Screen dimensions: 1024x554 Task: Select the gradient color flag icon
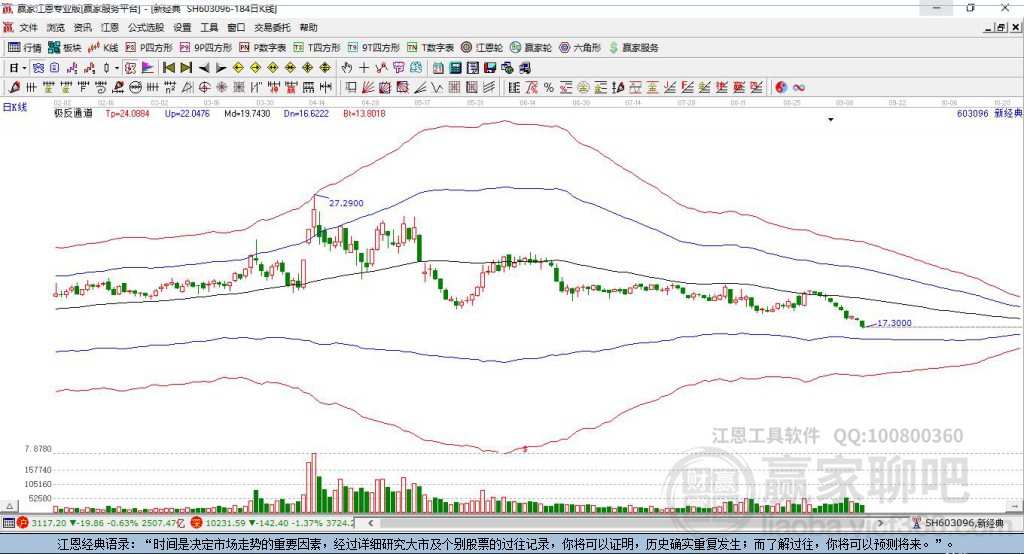(x=148, y=68)
